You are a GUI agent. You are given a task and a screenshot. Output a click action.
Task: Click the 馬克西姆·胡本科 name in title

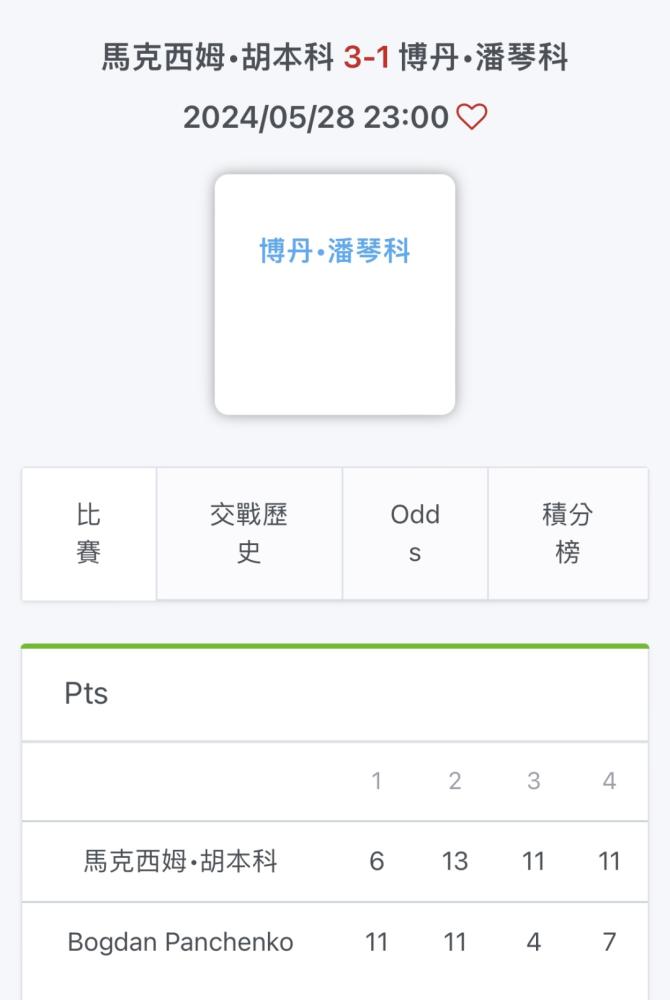point(217,57)
